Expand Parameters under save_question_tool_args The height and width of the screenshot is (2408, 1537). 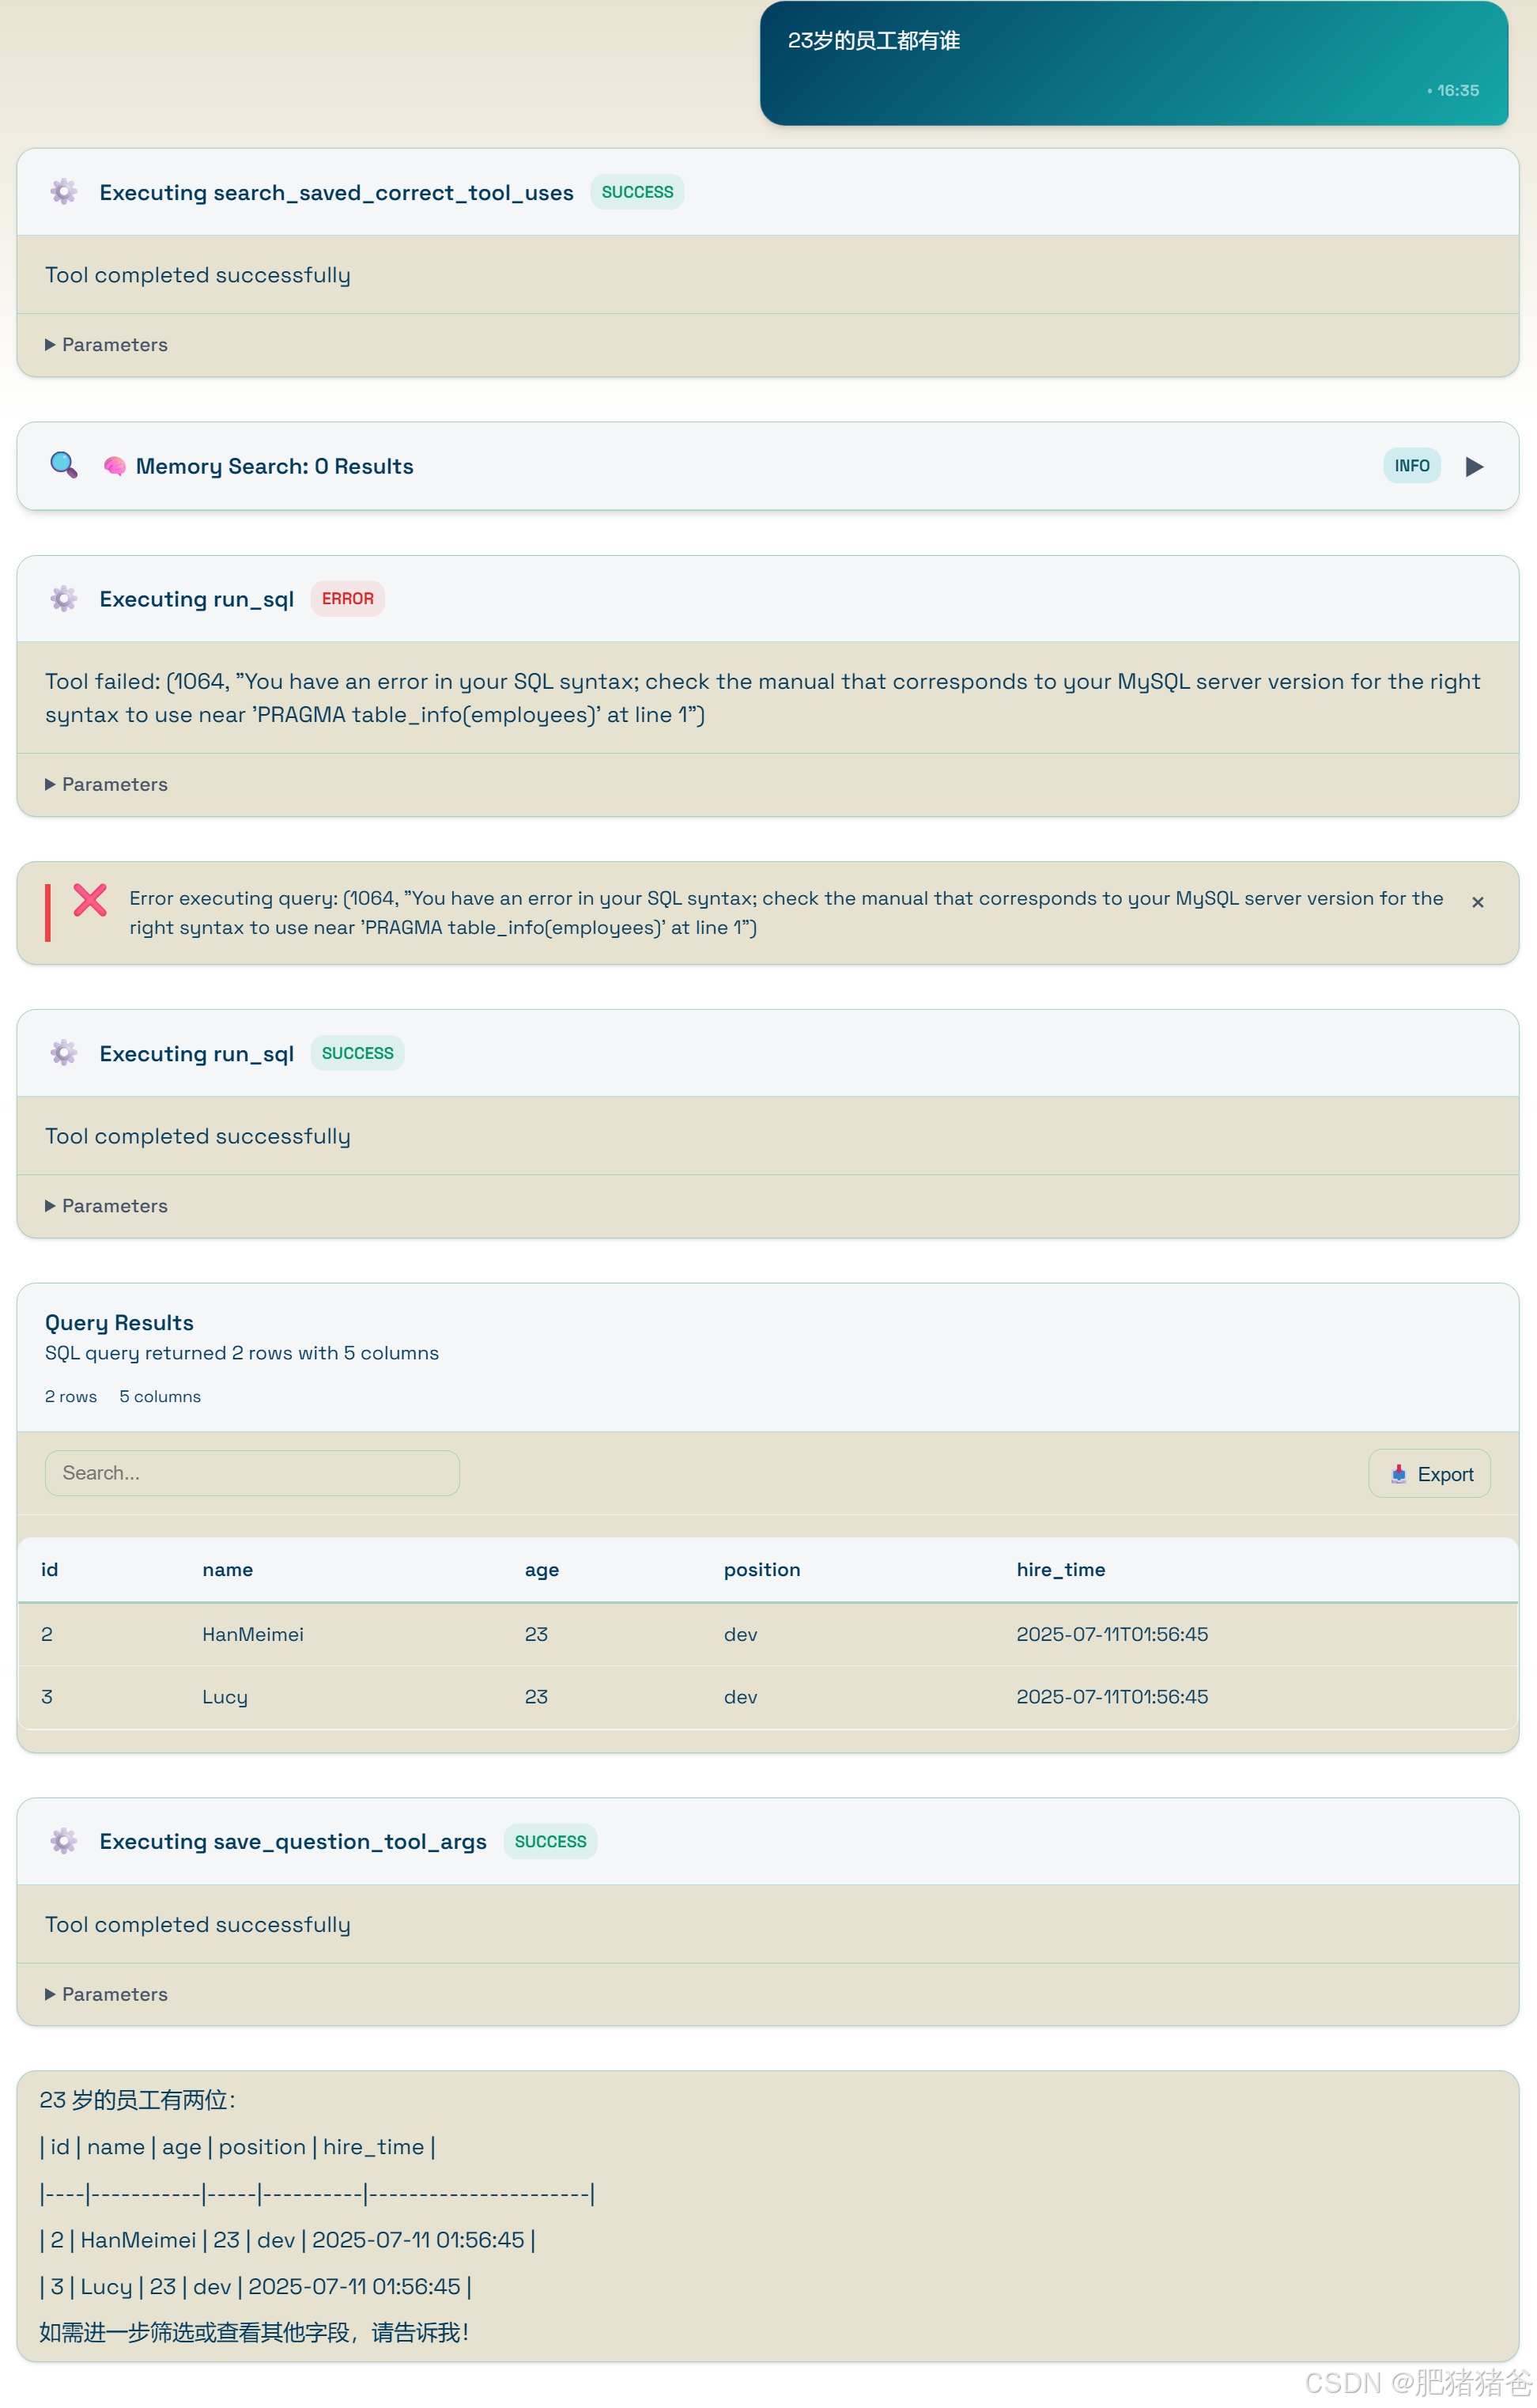(106, 1994)
